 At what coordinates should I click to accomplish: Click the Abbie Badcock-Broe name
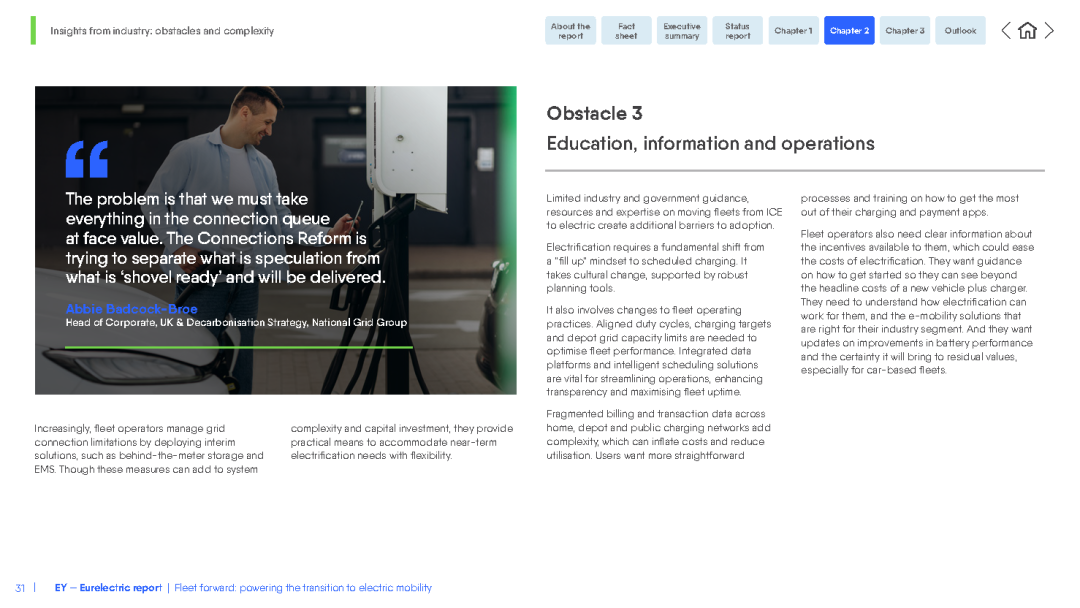pyautogui.click(x=132, y=309)
